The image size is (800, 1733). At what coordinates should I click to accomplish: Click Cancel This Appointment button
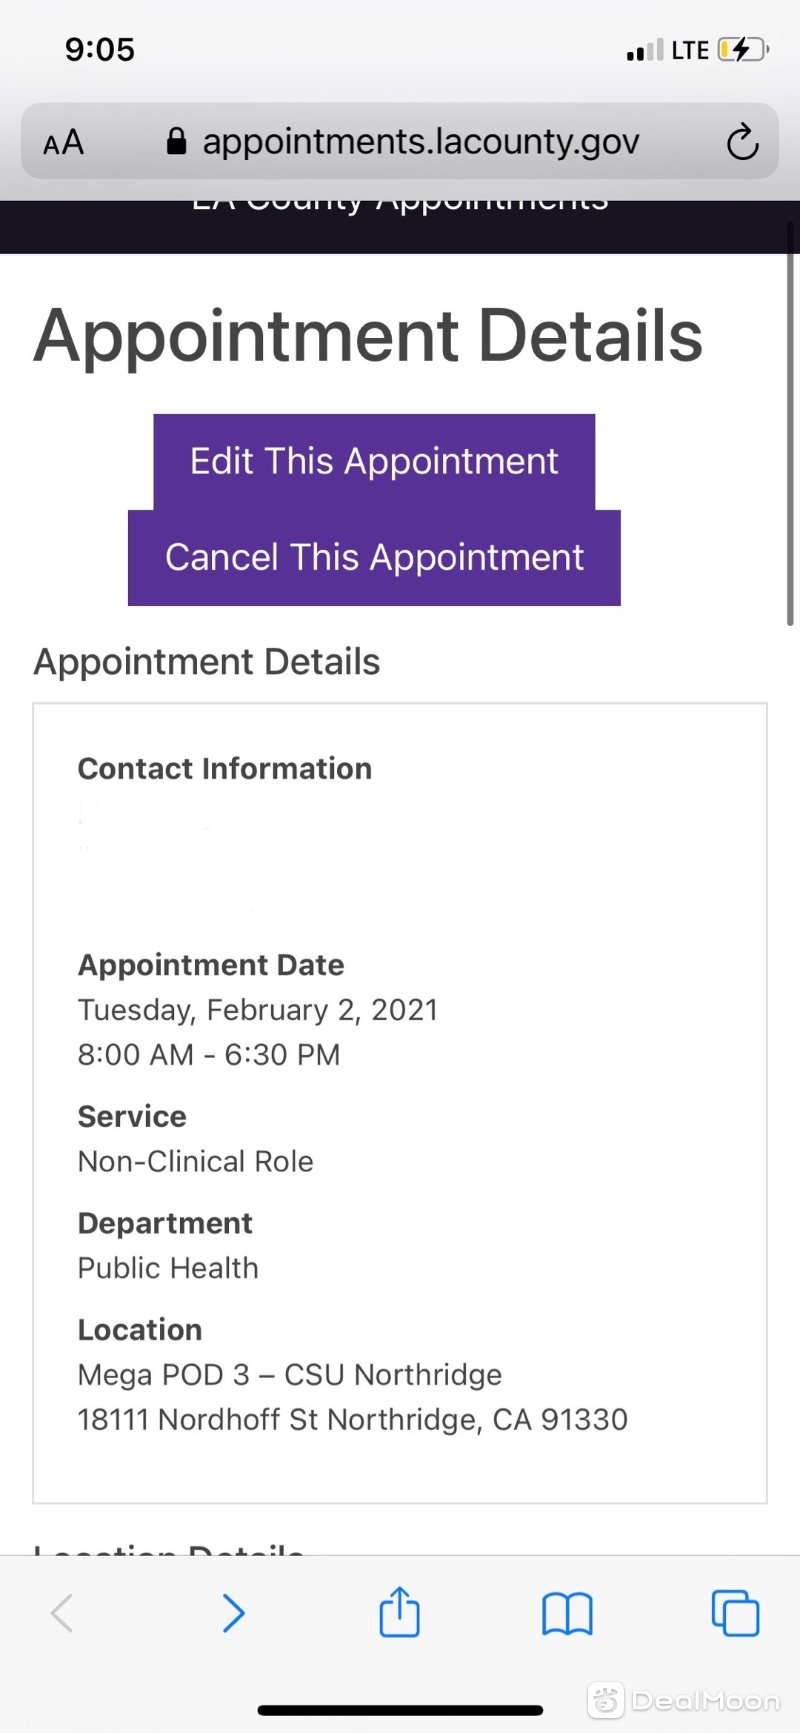374,558
